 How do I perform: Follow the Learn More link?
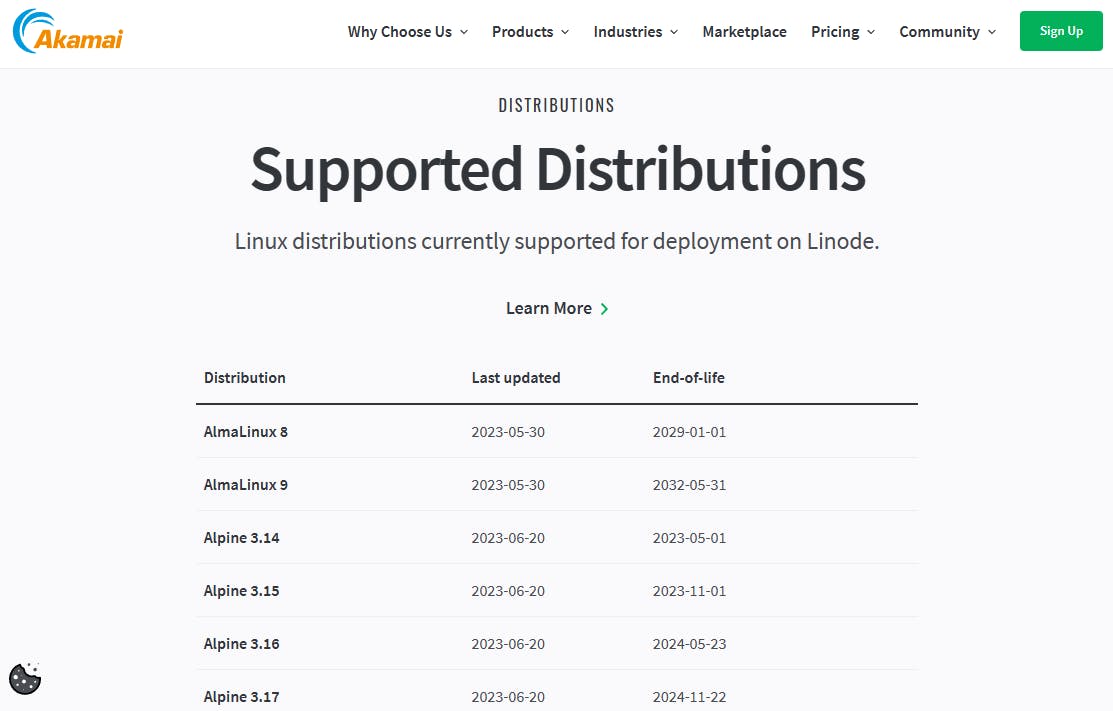click(x=549, y=308)
